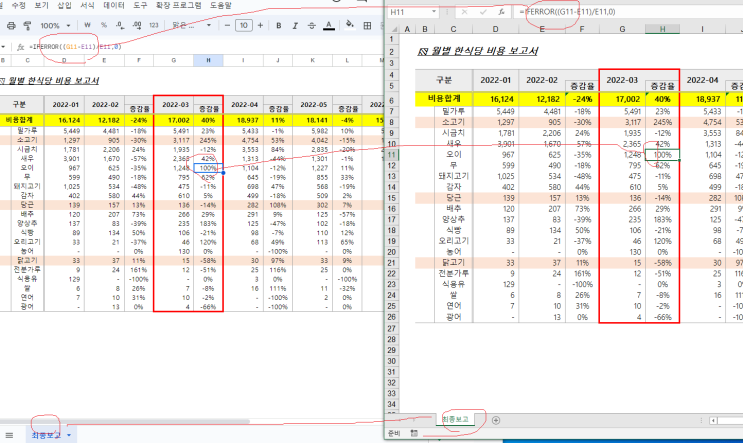Select the 17,002 total cell in Excel

pyautogui.click(x=622, y=99)
